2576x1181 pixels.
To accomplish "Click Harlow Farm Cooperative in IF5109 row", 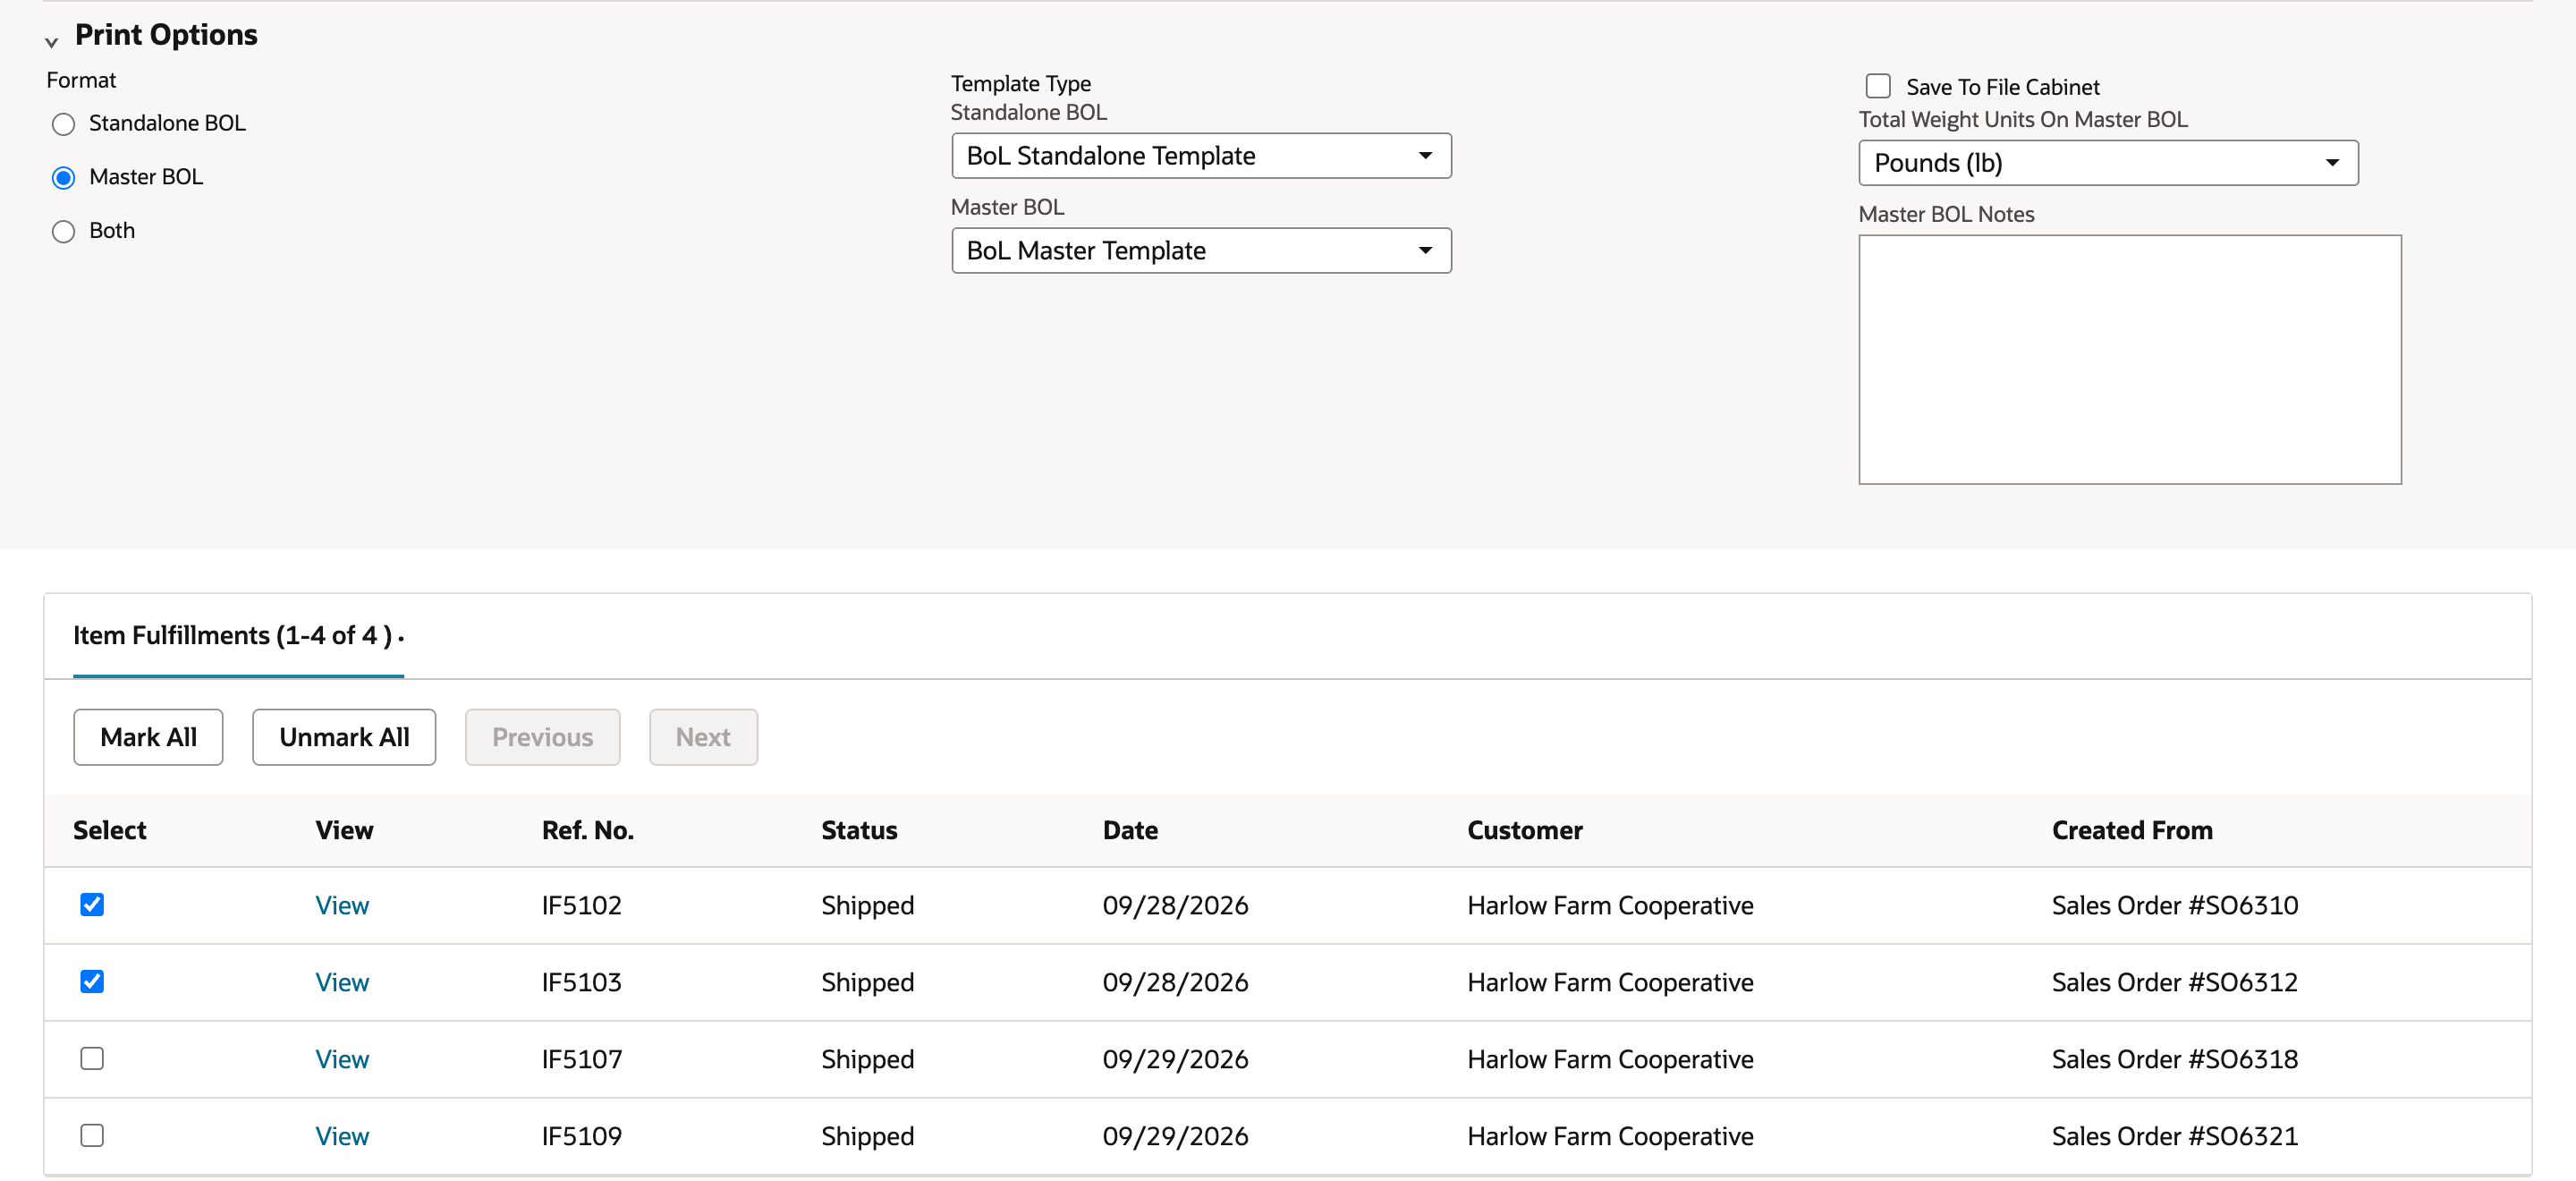I will pos(1610,1137).
